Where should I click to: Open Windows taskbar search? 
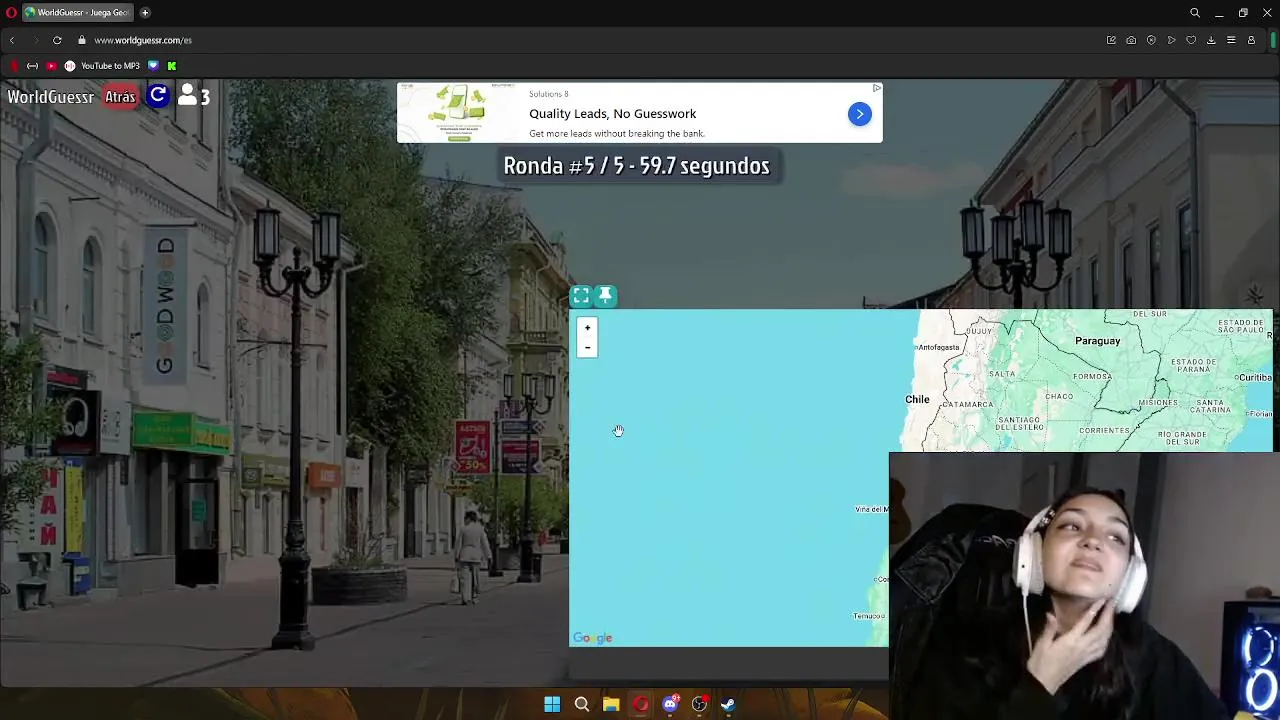point(581,705)
